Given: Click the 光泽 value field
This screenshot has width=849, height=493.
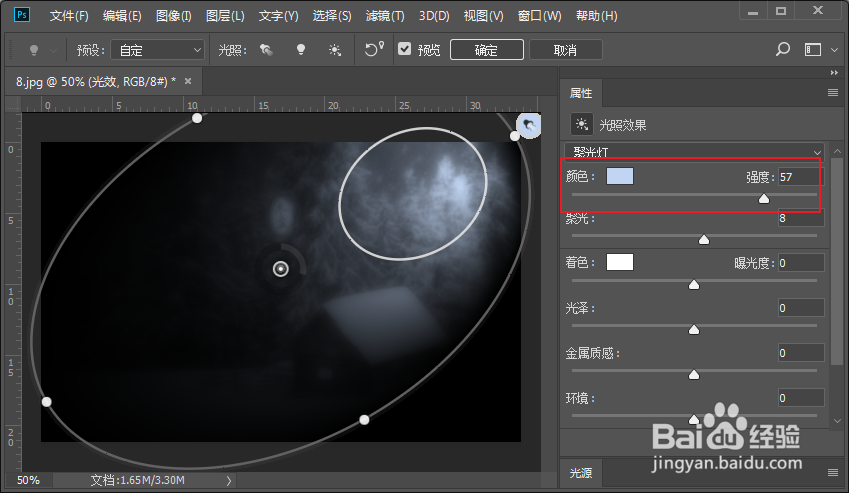Looking at the screenshot, I should (801, 308).
